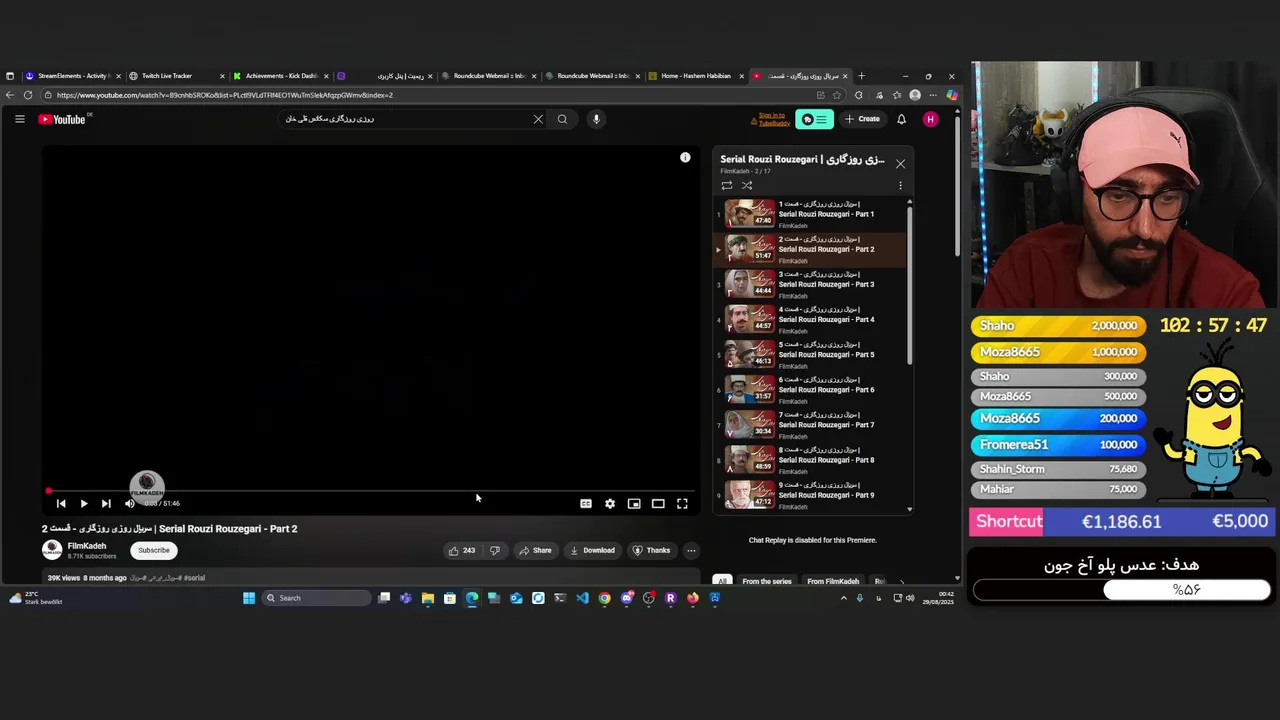
Task: Seek on the video progress bar
Action: (369, 491)
